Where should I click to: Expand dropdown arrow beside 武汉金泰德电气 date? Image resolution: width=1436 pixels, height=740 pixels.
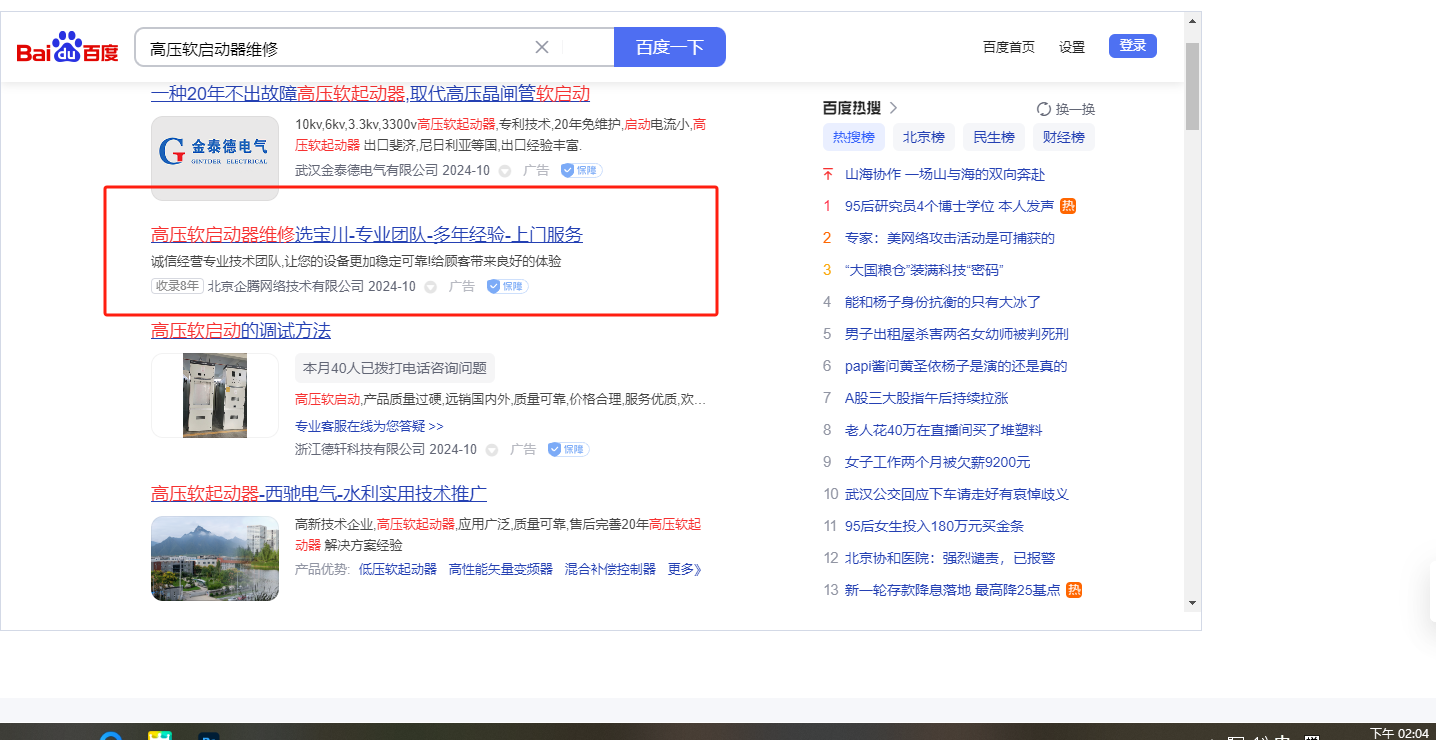[x=505, y=171]
